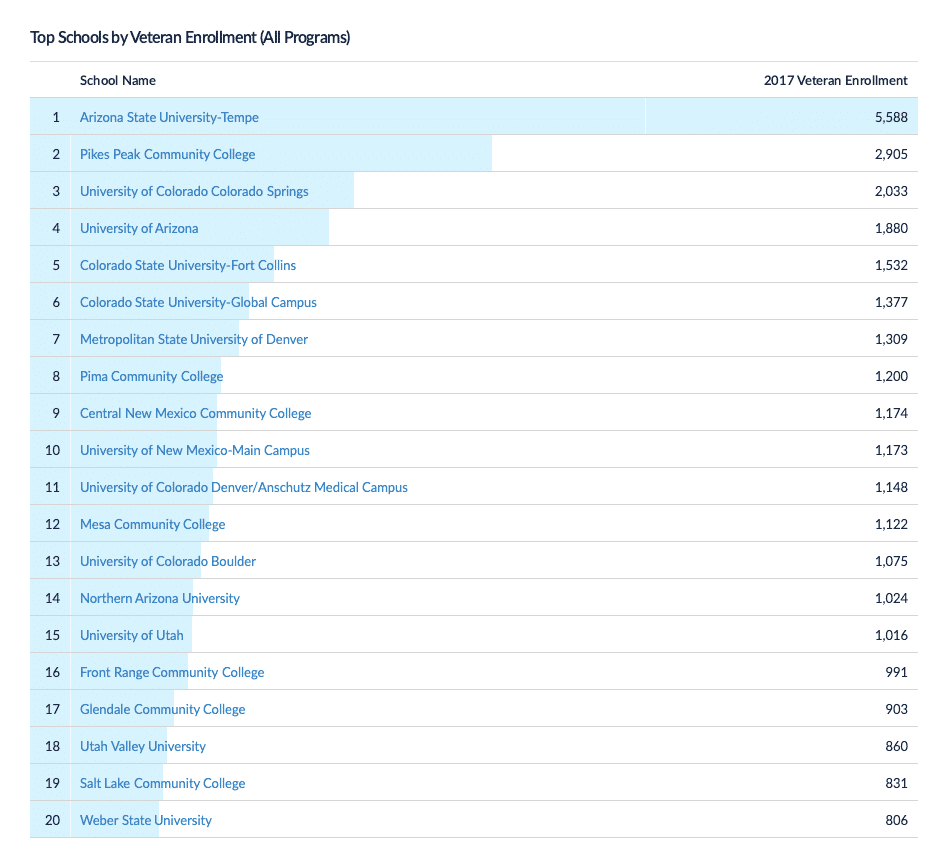Click the 2017 Veteran Enrollment column header

[835, 80]
